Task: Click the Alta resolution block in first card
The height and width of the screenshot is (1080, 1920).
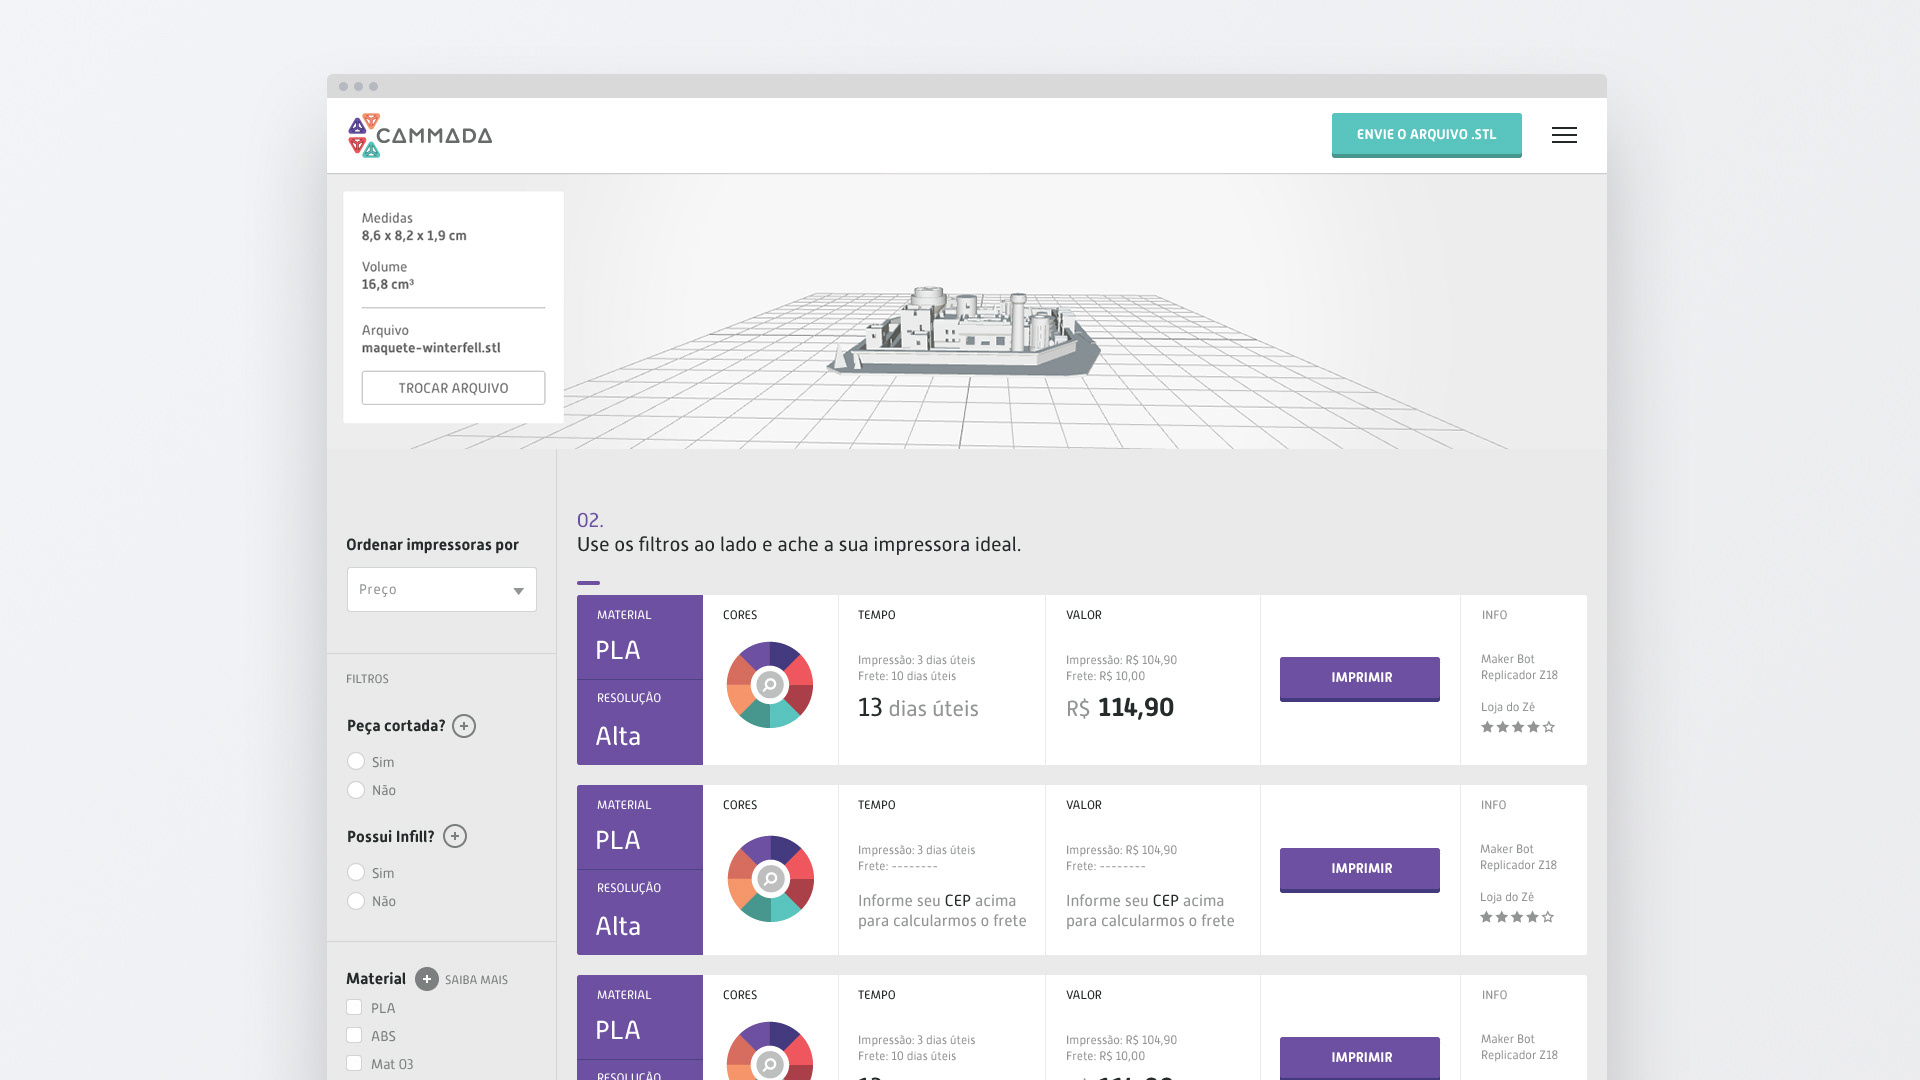Action: [640, 723]
